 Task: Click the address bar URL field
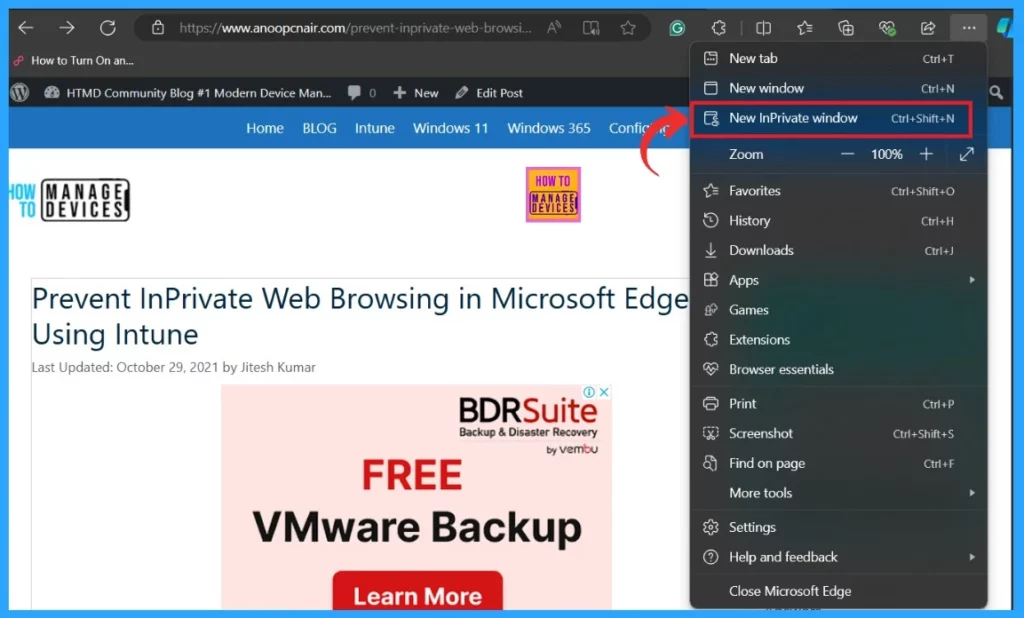pos(355,27)
